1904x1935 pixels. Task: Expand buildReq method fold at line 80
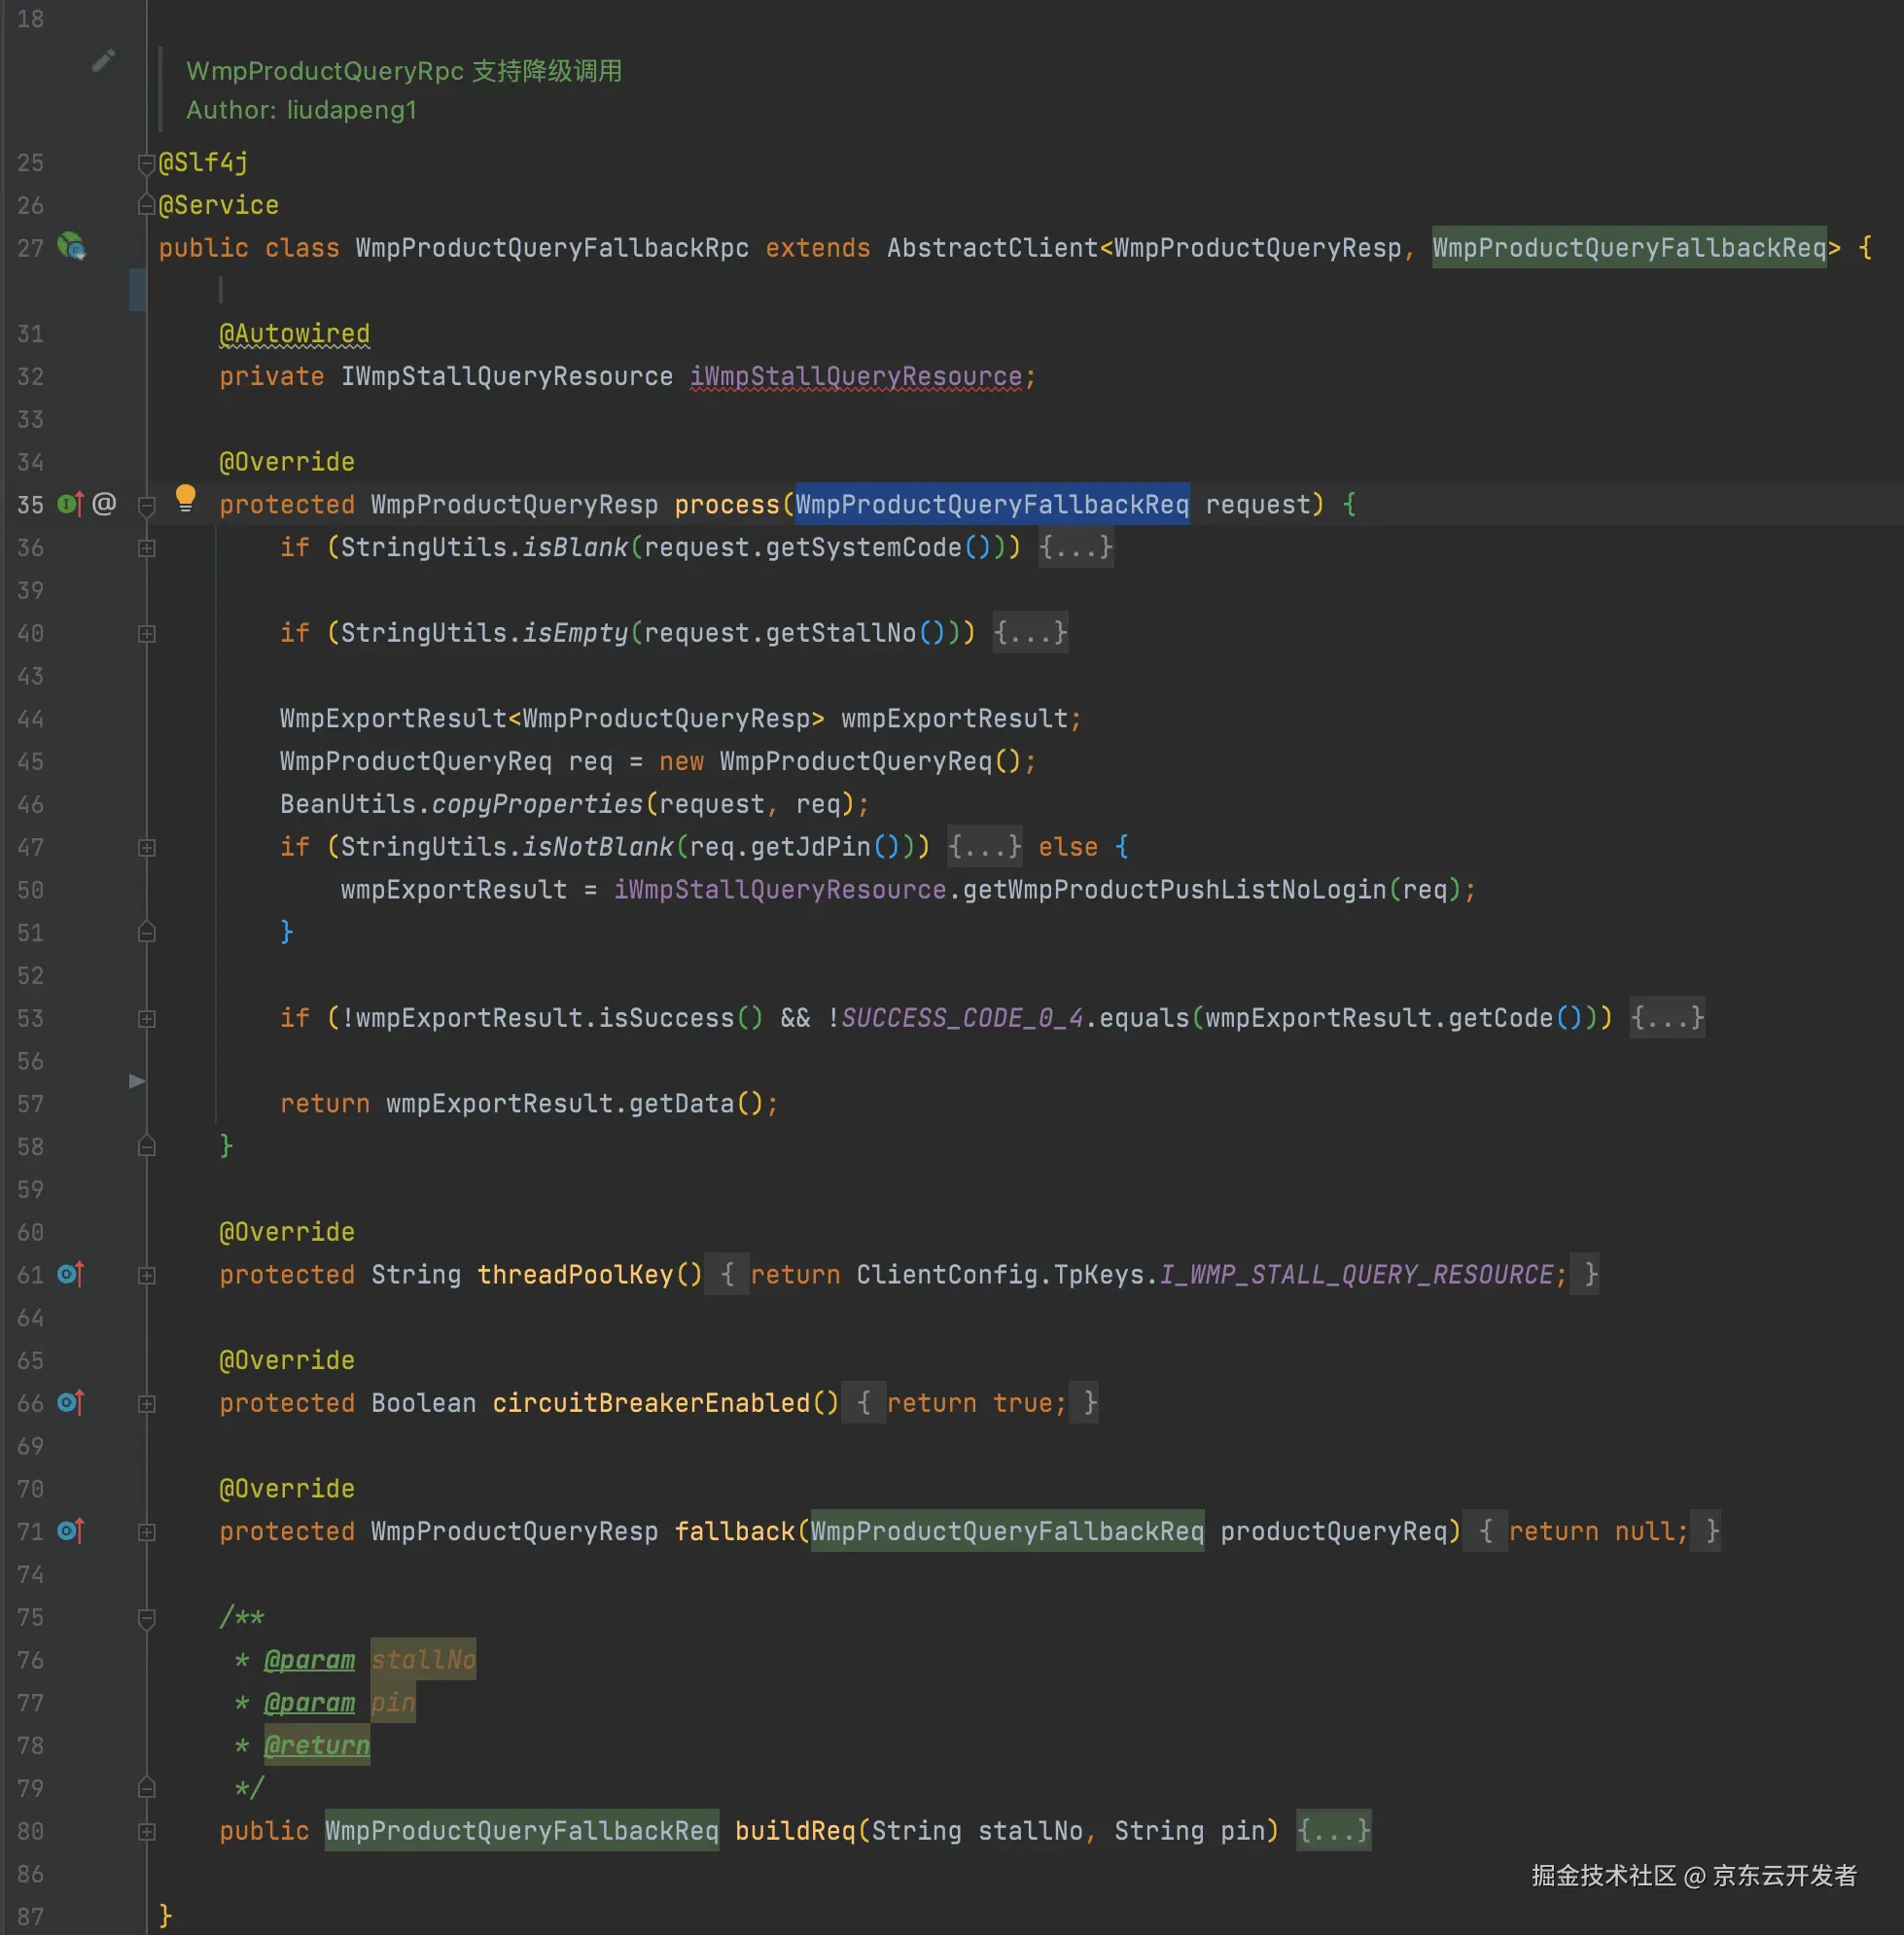click(x=146, y=1832)
